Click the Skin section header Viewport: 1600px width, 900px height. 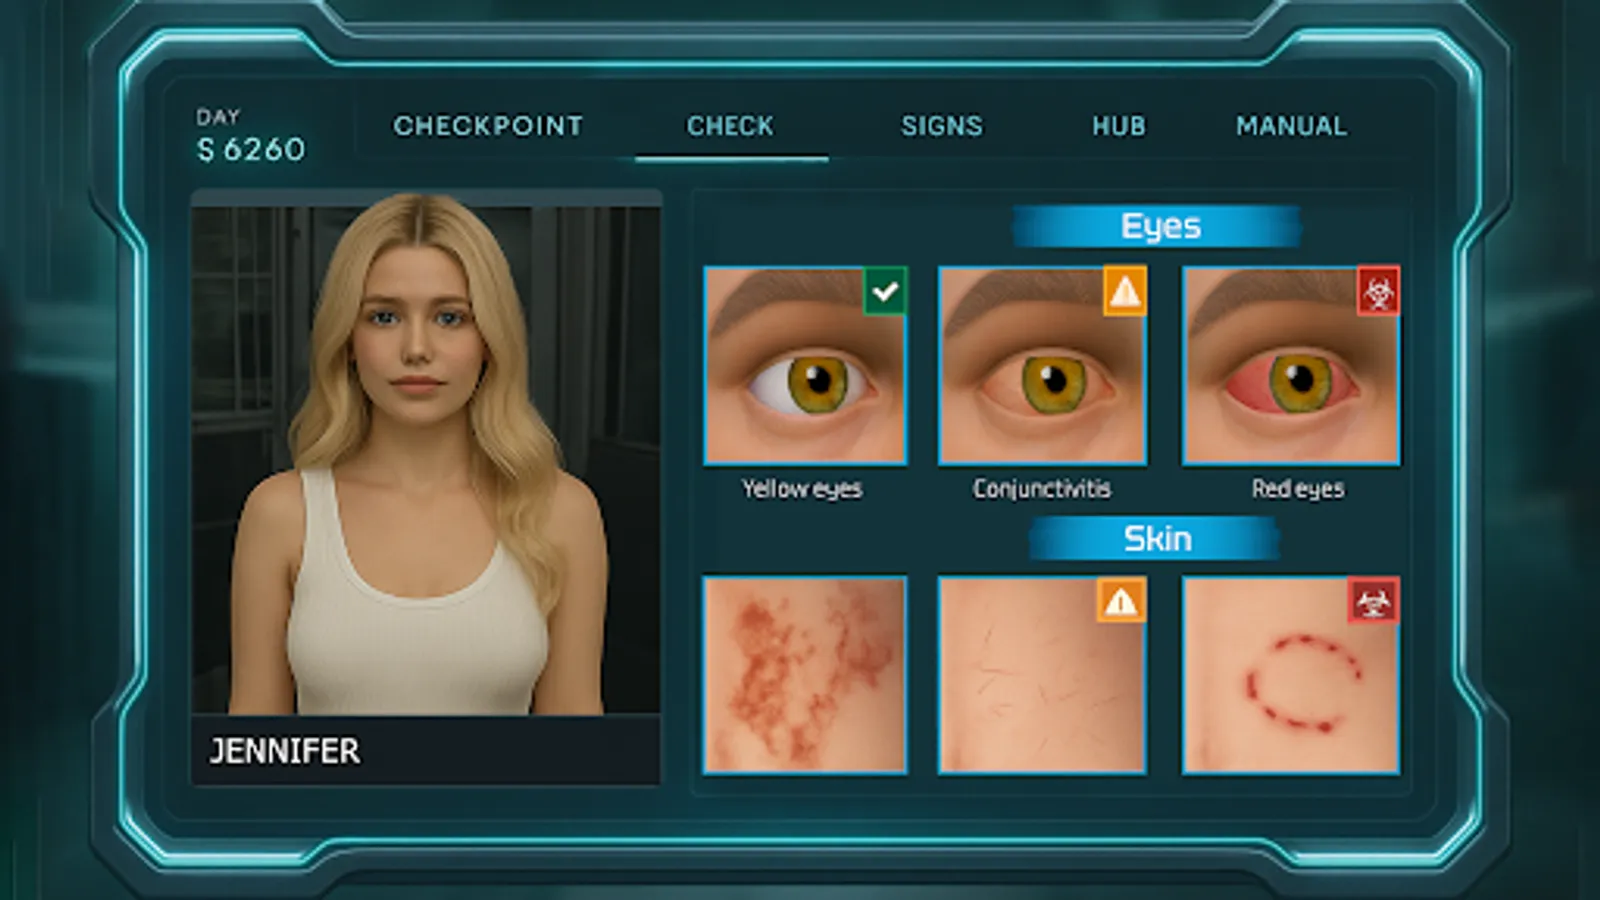point(1158,539)
